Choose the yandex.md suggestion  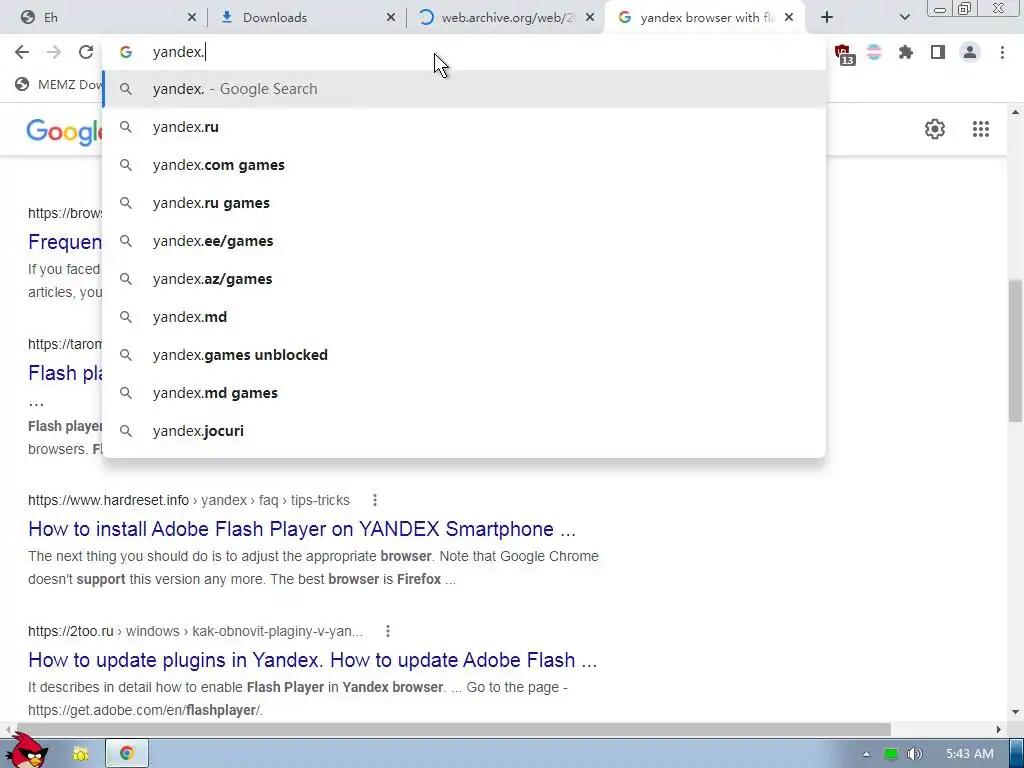click(464, 317)
